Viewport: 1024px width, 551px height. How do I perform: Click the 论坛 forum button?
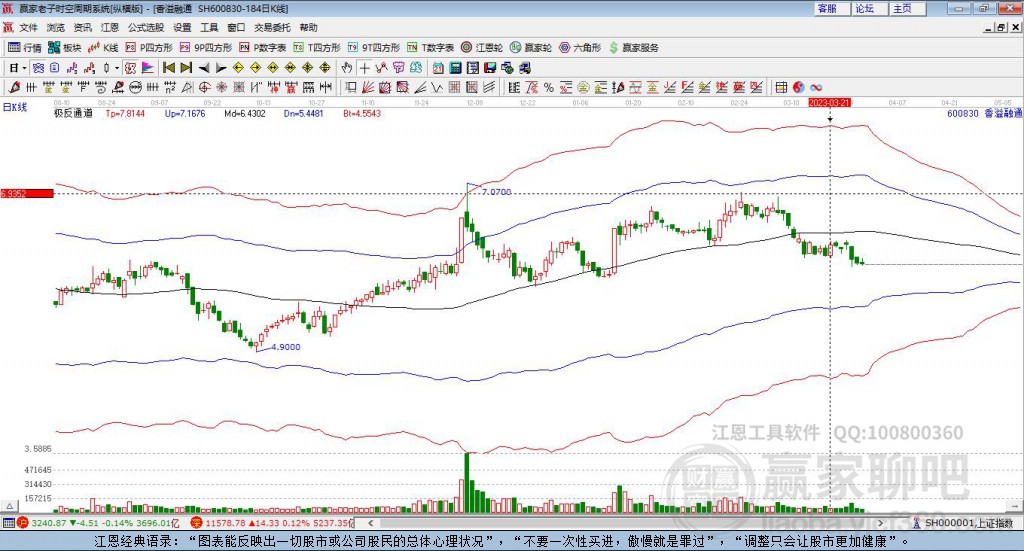[x=870, y=8]
